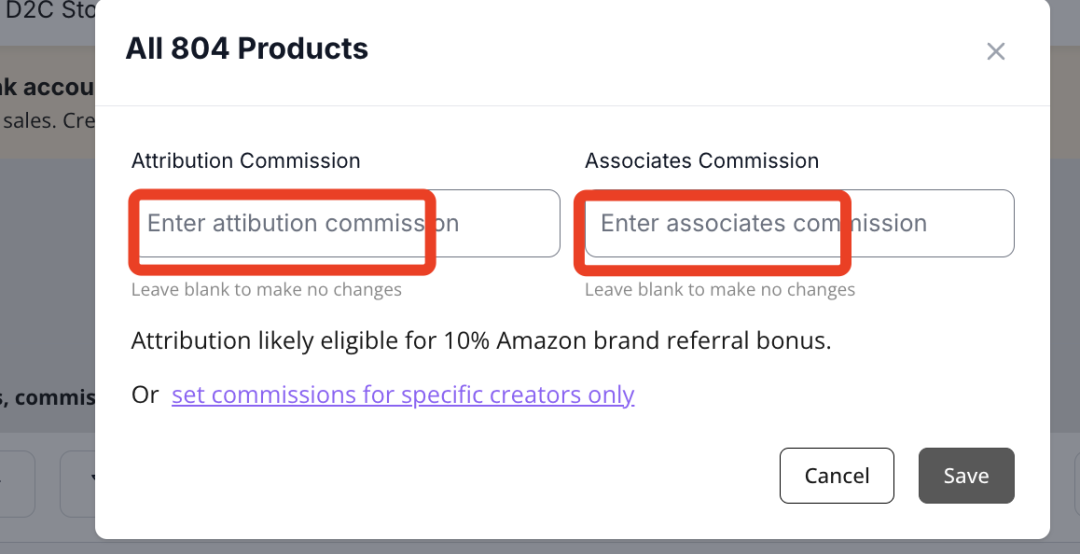Click the dimmed backdrop right of the dialog

pyautogui.click(x=1065, y=300)
